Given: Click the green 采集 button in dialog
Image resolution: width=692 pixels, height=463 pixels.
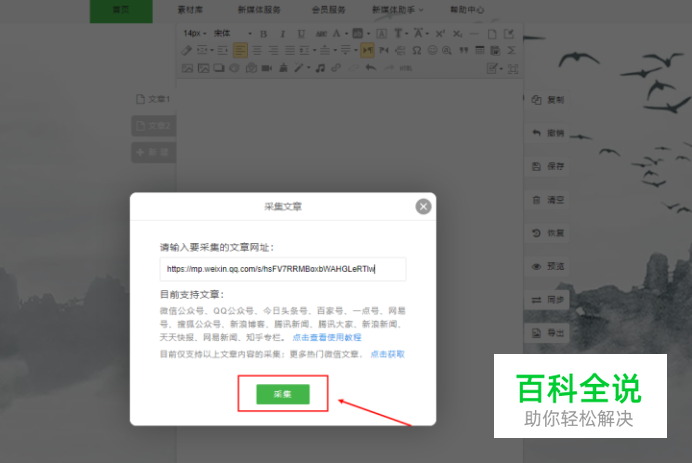Looking at the screenshot, I should click(x=283, y=394).
